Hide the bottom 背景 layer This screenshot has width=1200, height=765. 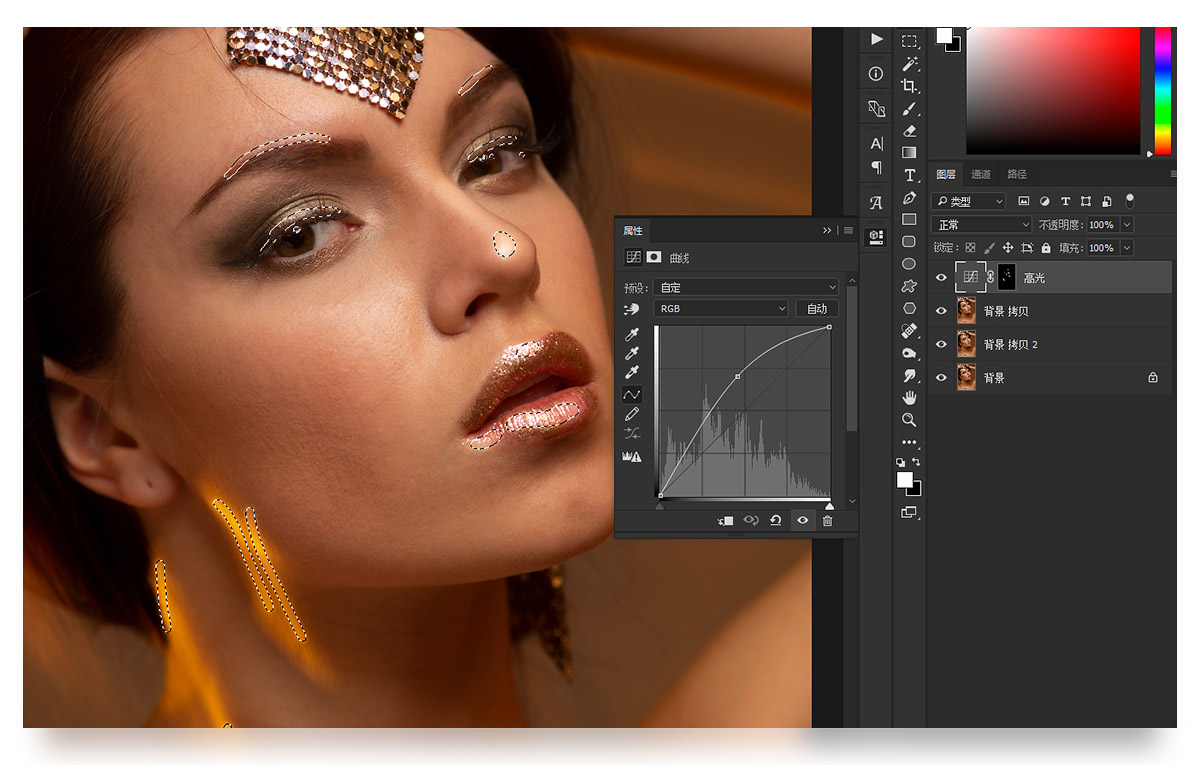click(x=941, y=378)
